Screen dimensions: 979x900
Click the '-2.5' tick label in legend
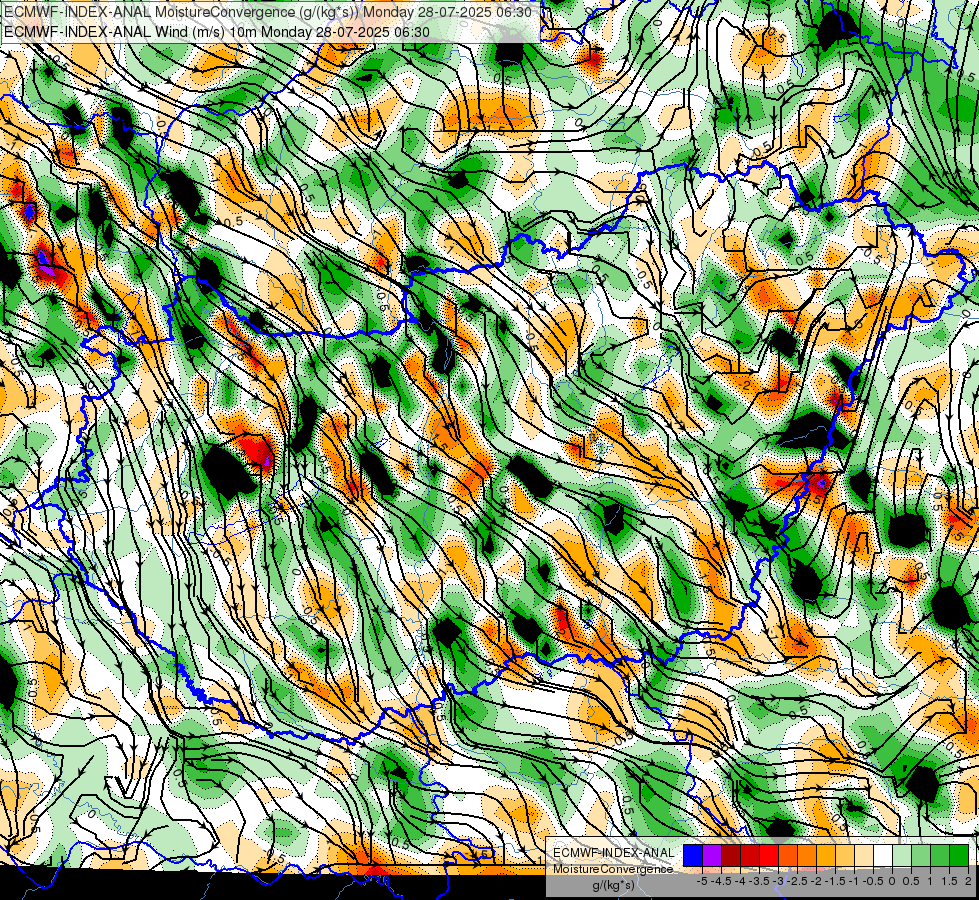(797, 881)
